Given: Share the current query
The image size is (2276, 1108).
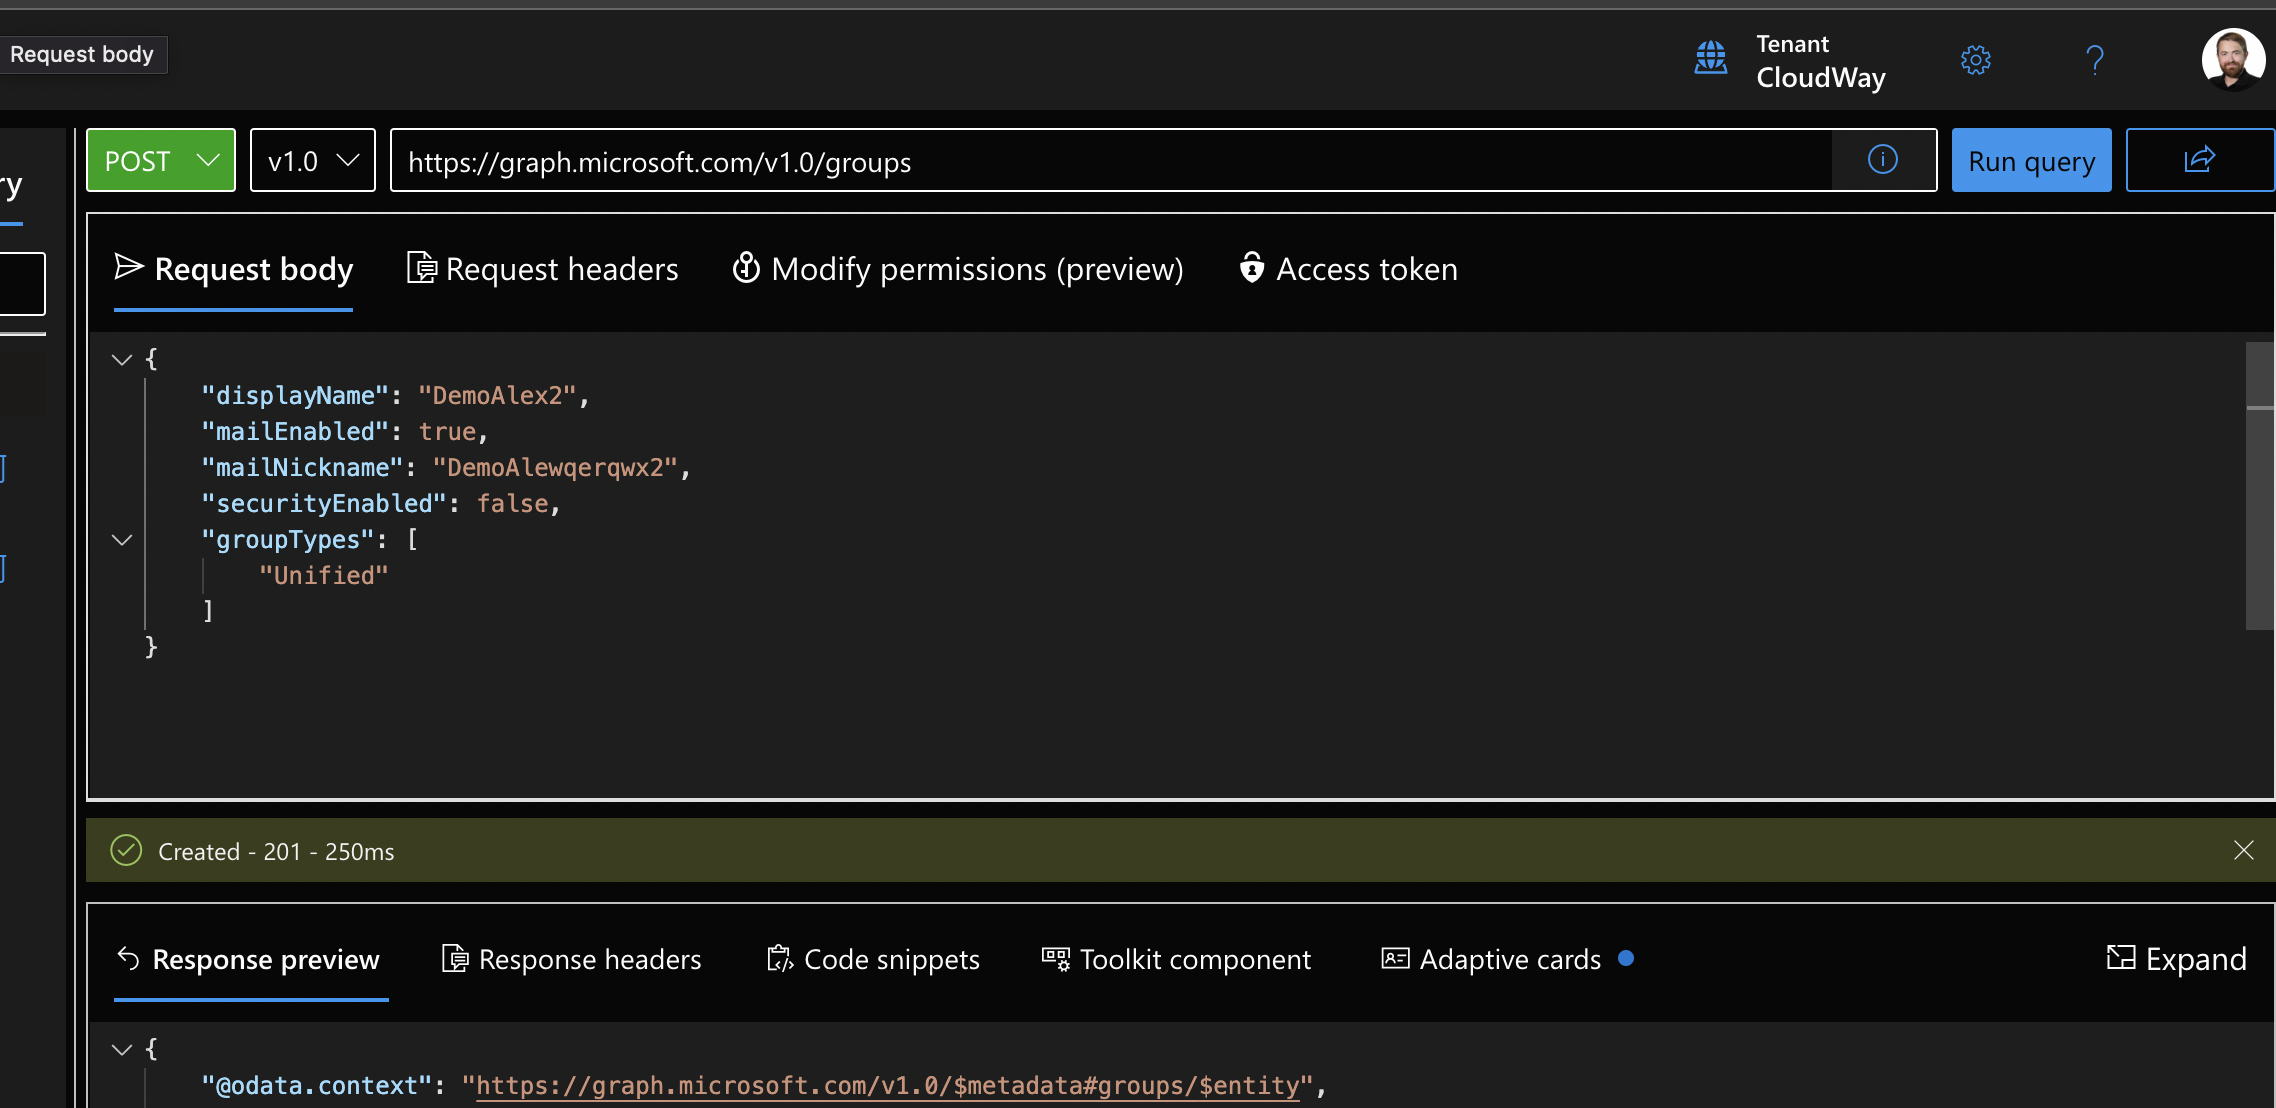Looking at the screenshot, I should pyautogui.click(x=2199, y=160).
